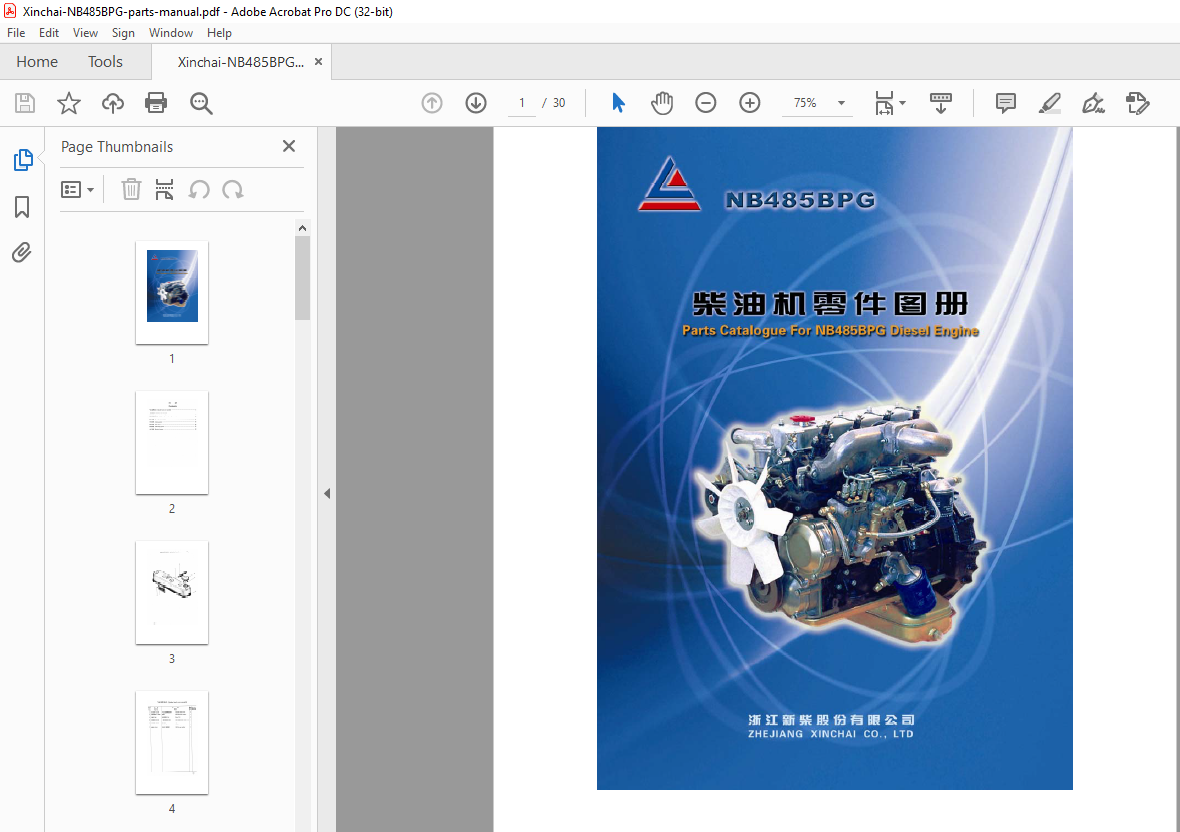The height and width of the screenshot is (832, 1180).
Task: Click the current page number field
Action: point(522,103)
